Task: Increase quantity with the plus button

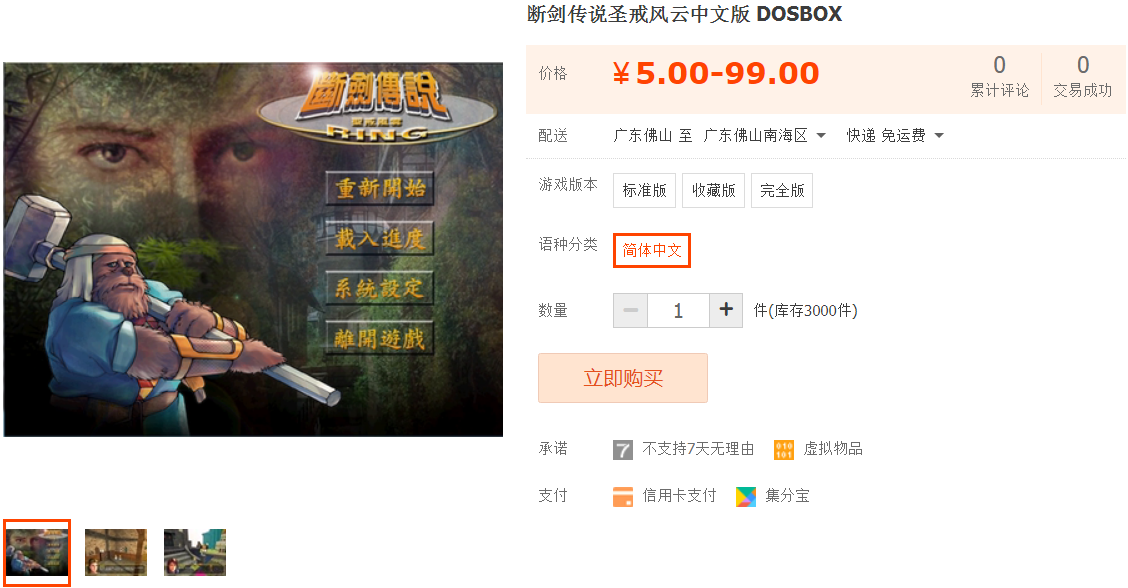Action: (x=726, y=310)
